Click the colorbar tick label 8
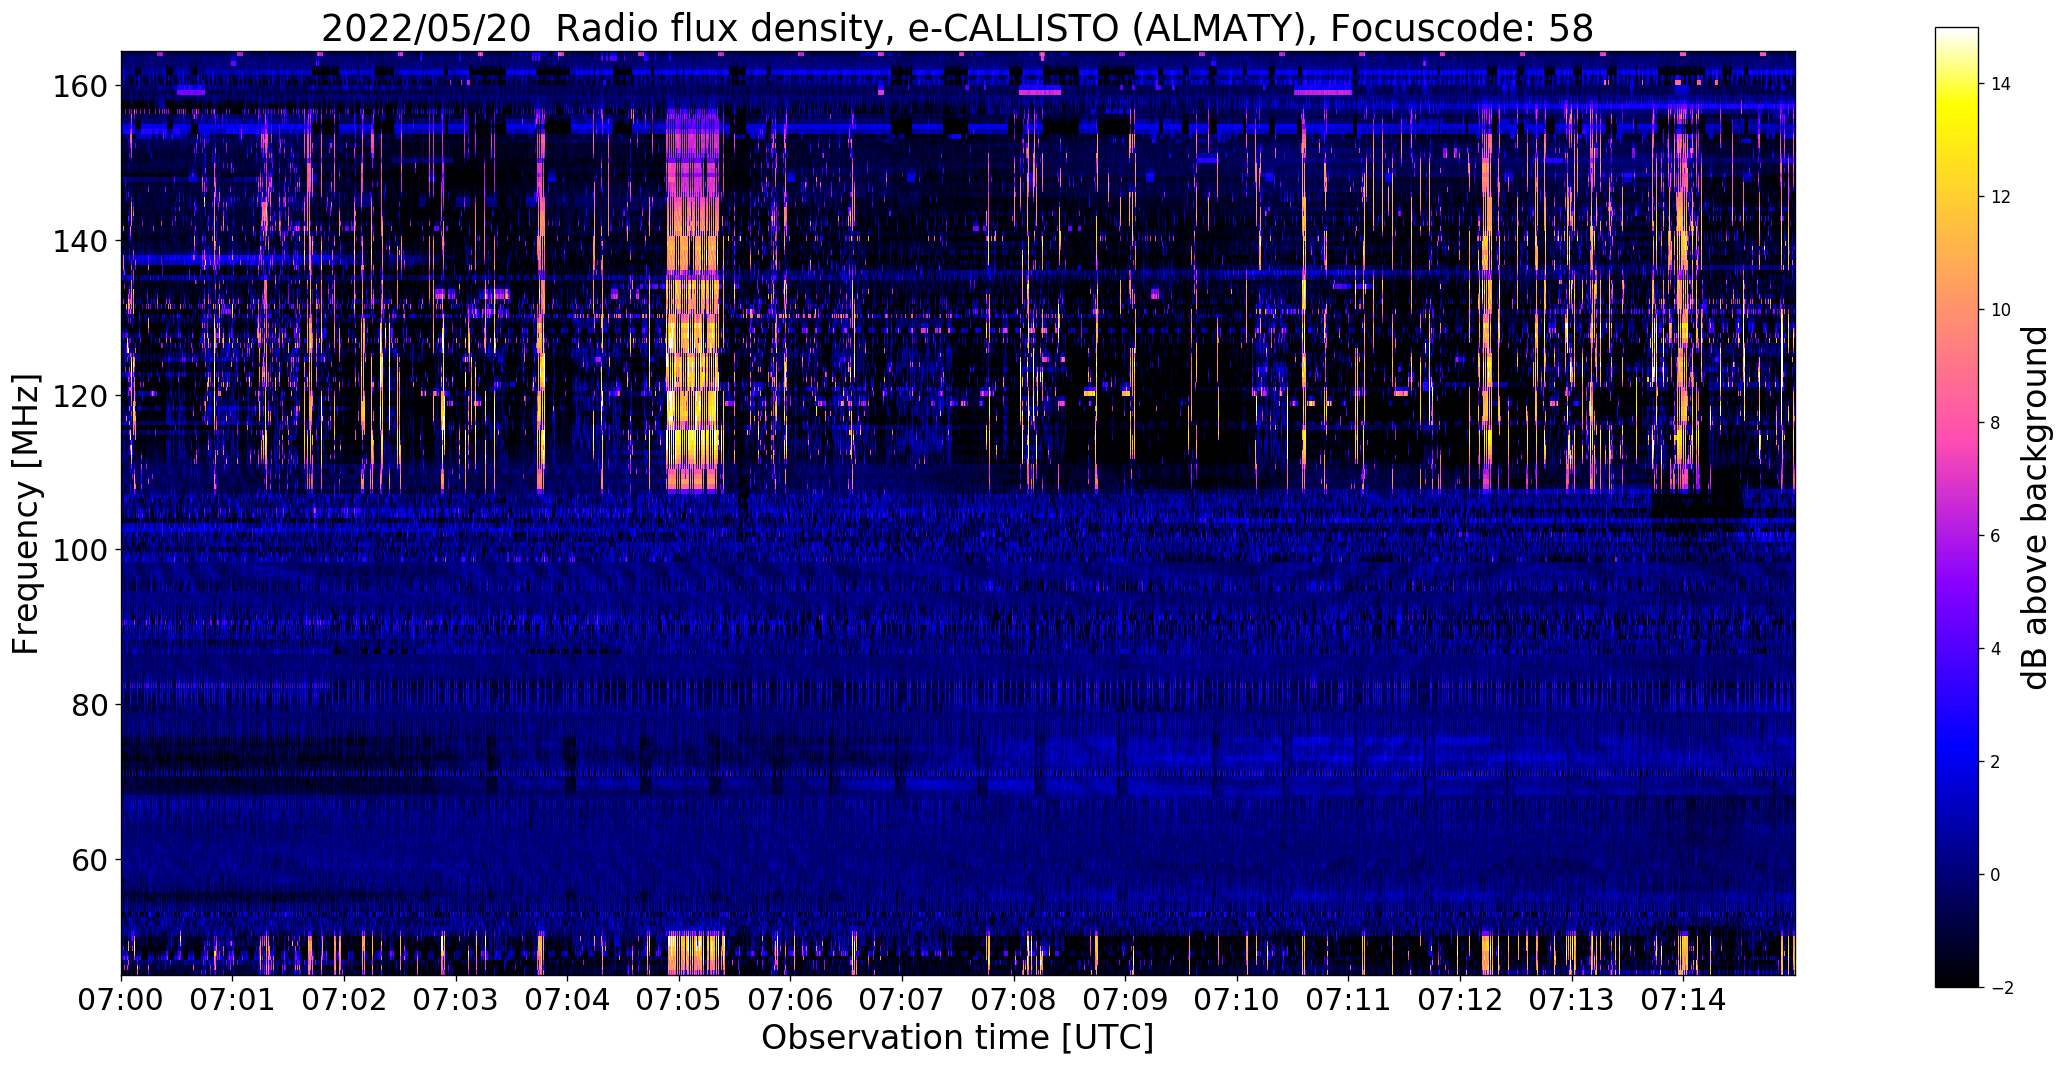The height and width of the screenshot is (1067, 2066). [x=1996, y=423]
